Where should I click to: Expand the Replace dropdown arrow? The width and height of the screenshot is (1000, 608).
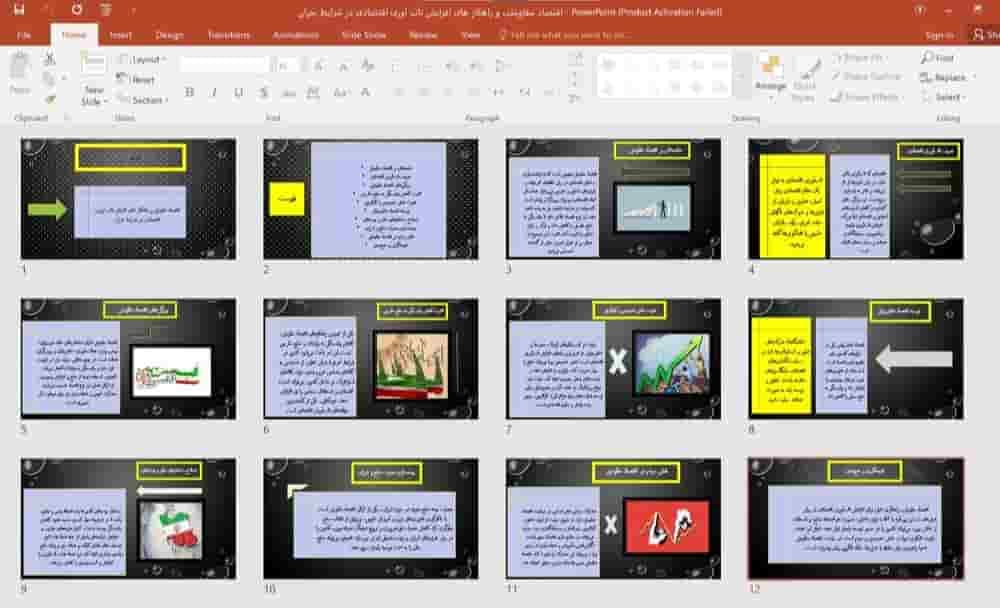[974, 77]
